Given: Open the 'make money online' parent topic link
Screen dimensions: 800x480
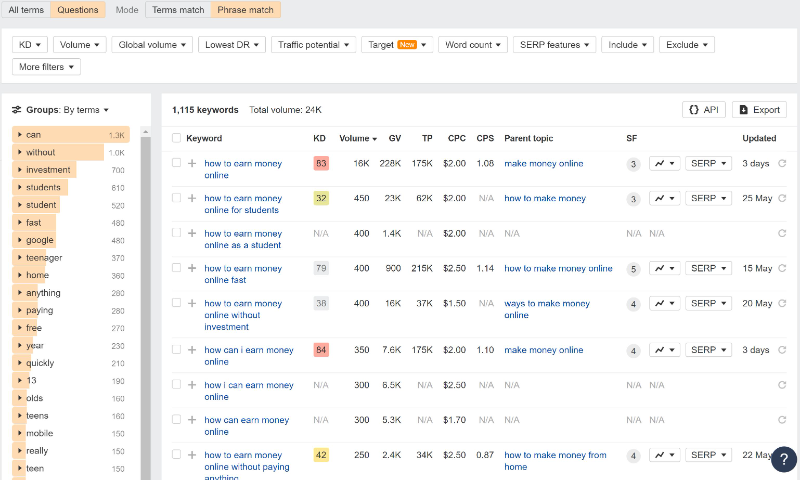Looking at the screenshot, I should tap(543, 163).
